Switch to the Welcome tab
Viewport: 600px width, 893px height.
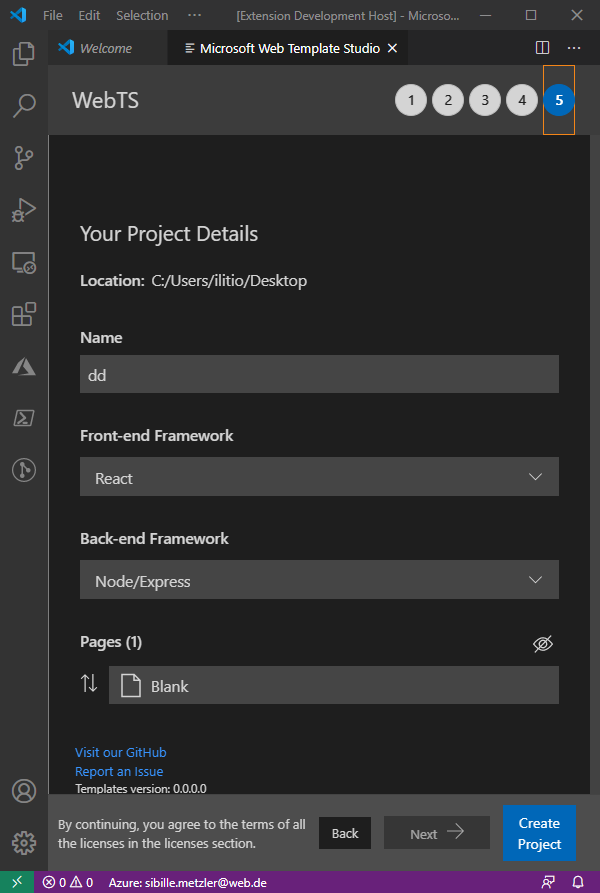(x=105, y=47)
